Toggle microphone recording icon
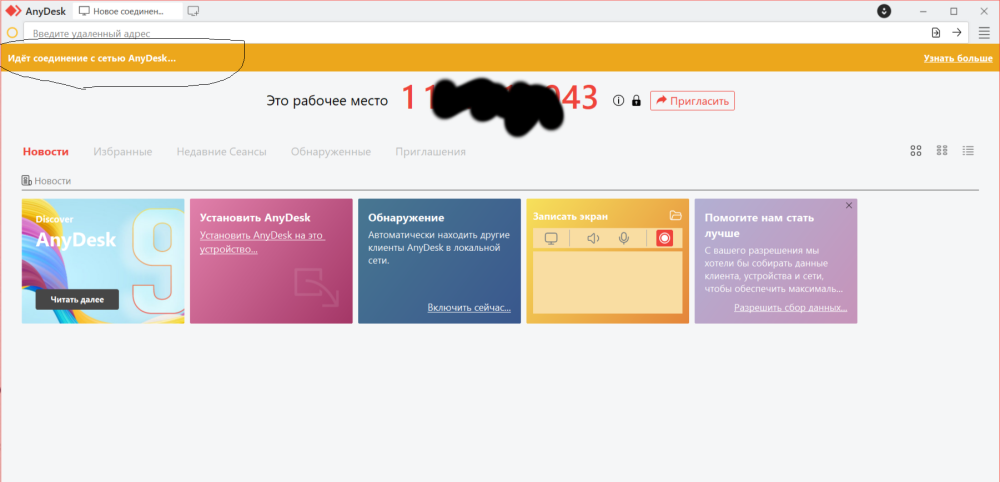Viewport: 1000px width, 482px height. (624, 238)
